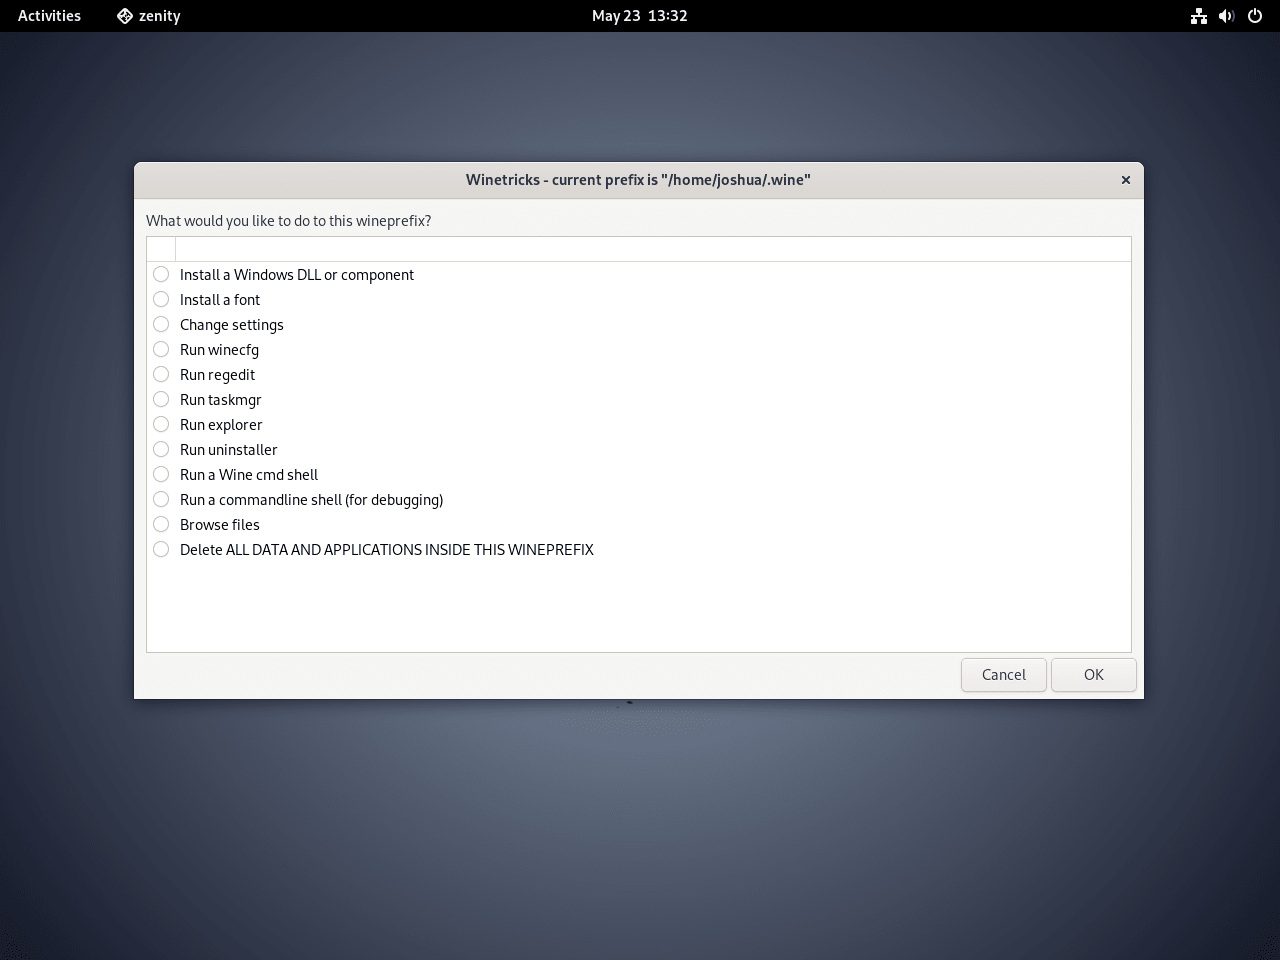Viewport: 1280px width, 960px height.
Task: Open the Activities overview
Action: [x=49, y=16]
